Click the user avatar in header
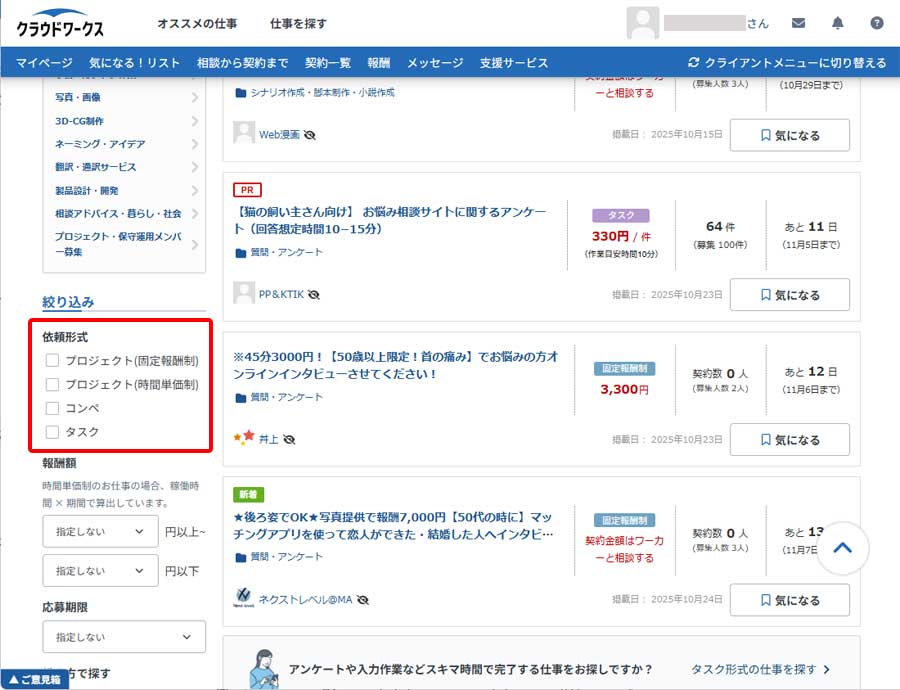This screenshot has height=690, width=900. click(642, 23)
